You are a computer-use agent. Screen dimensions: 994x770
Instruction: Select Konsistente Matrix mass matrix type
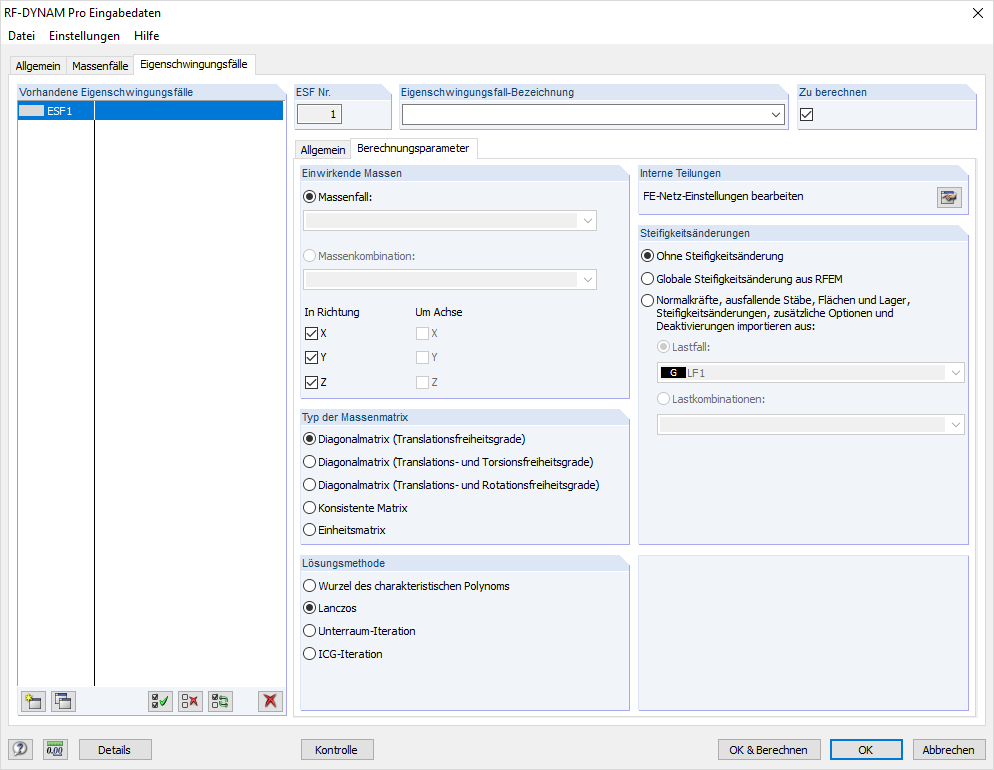point(310,507)
